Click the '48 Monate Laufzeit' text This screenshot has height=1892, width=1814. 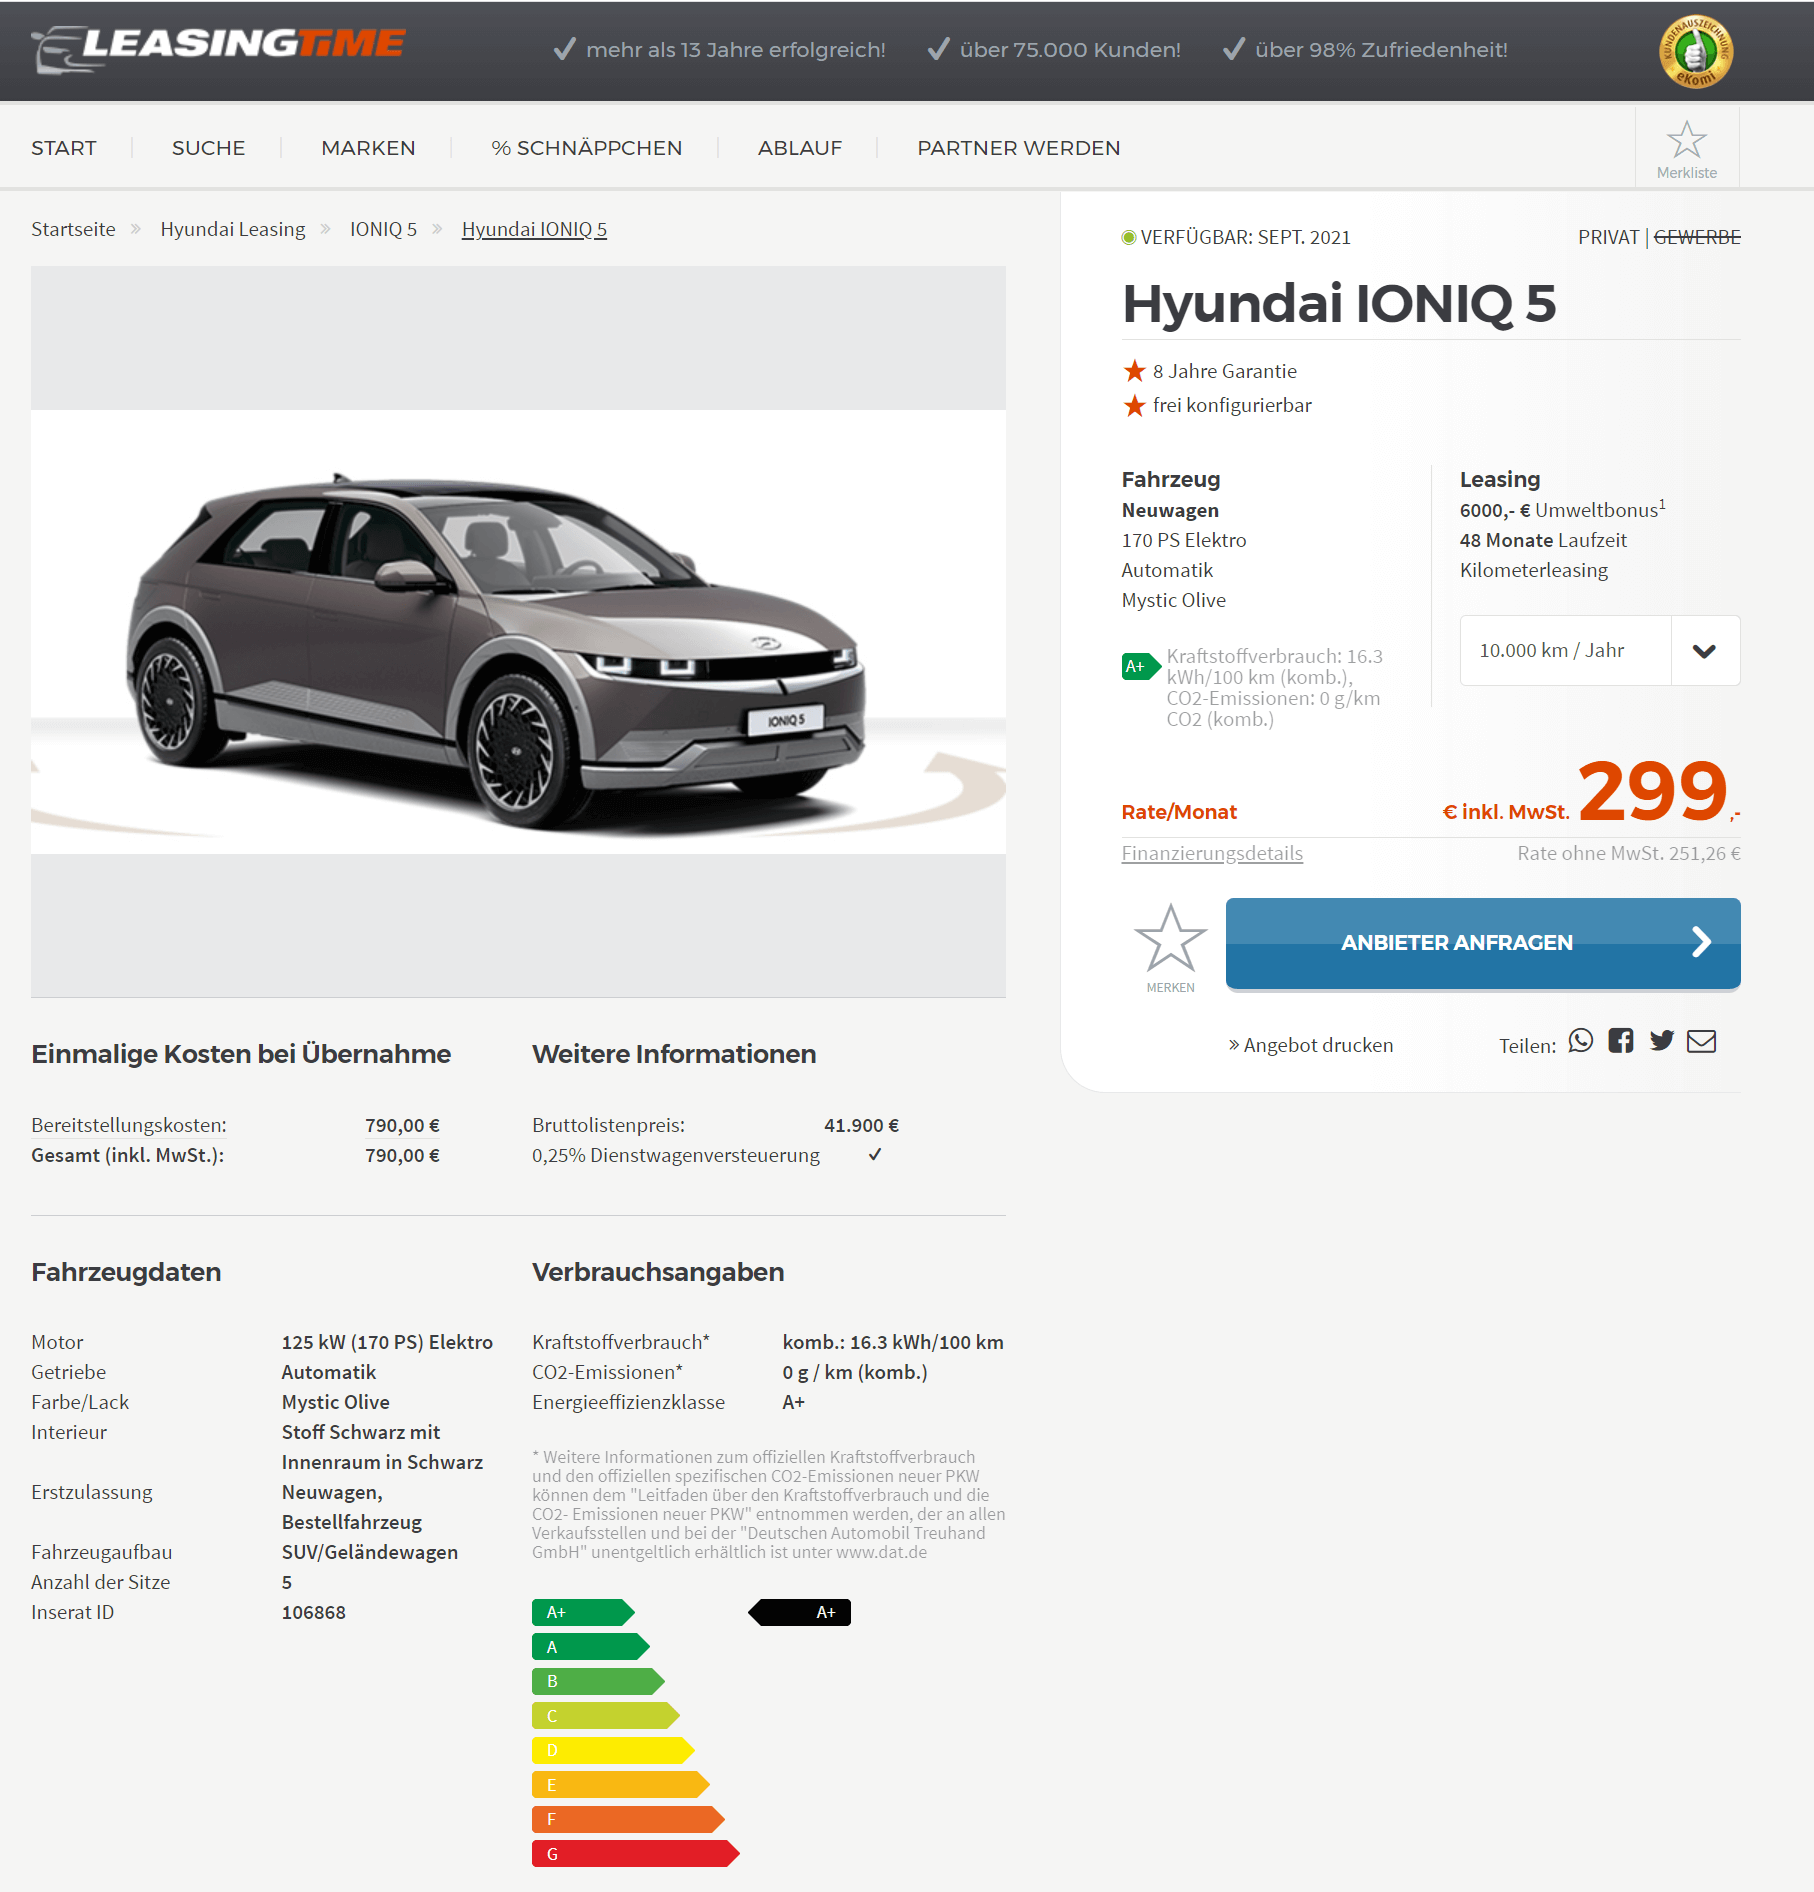(x=1543, y=540)
